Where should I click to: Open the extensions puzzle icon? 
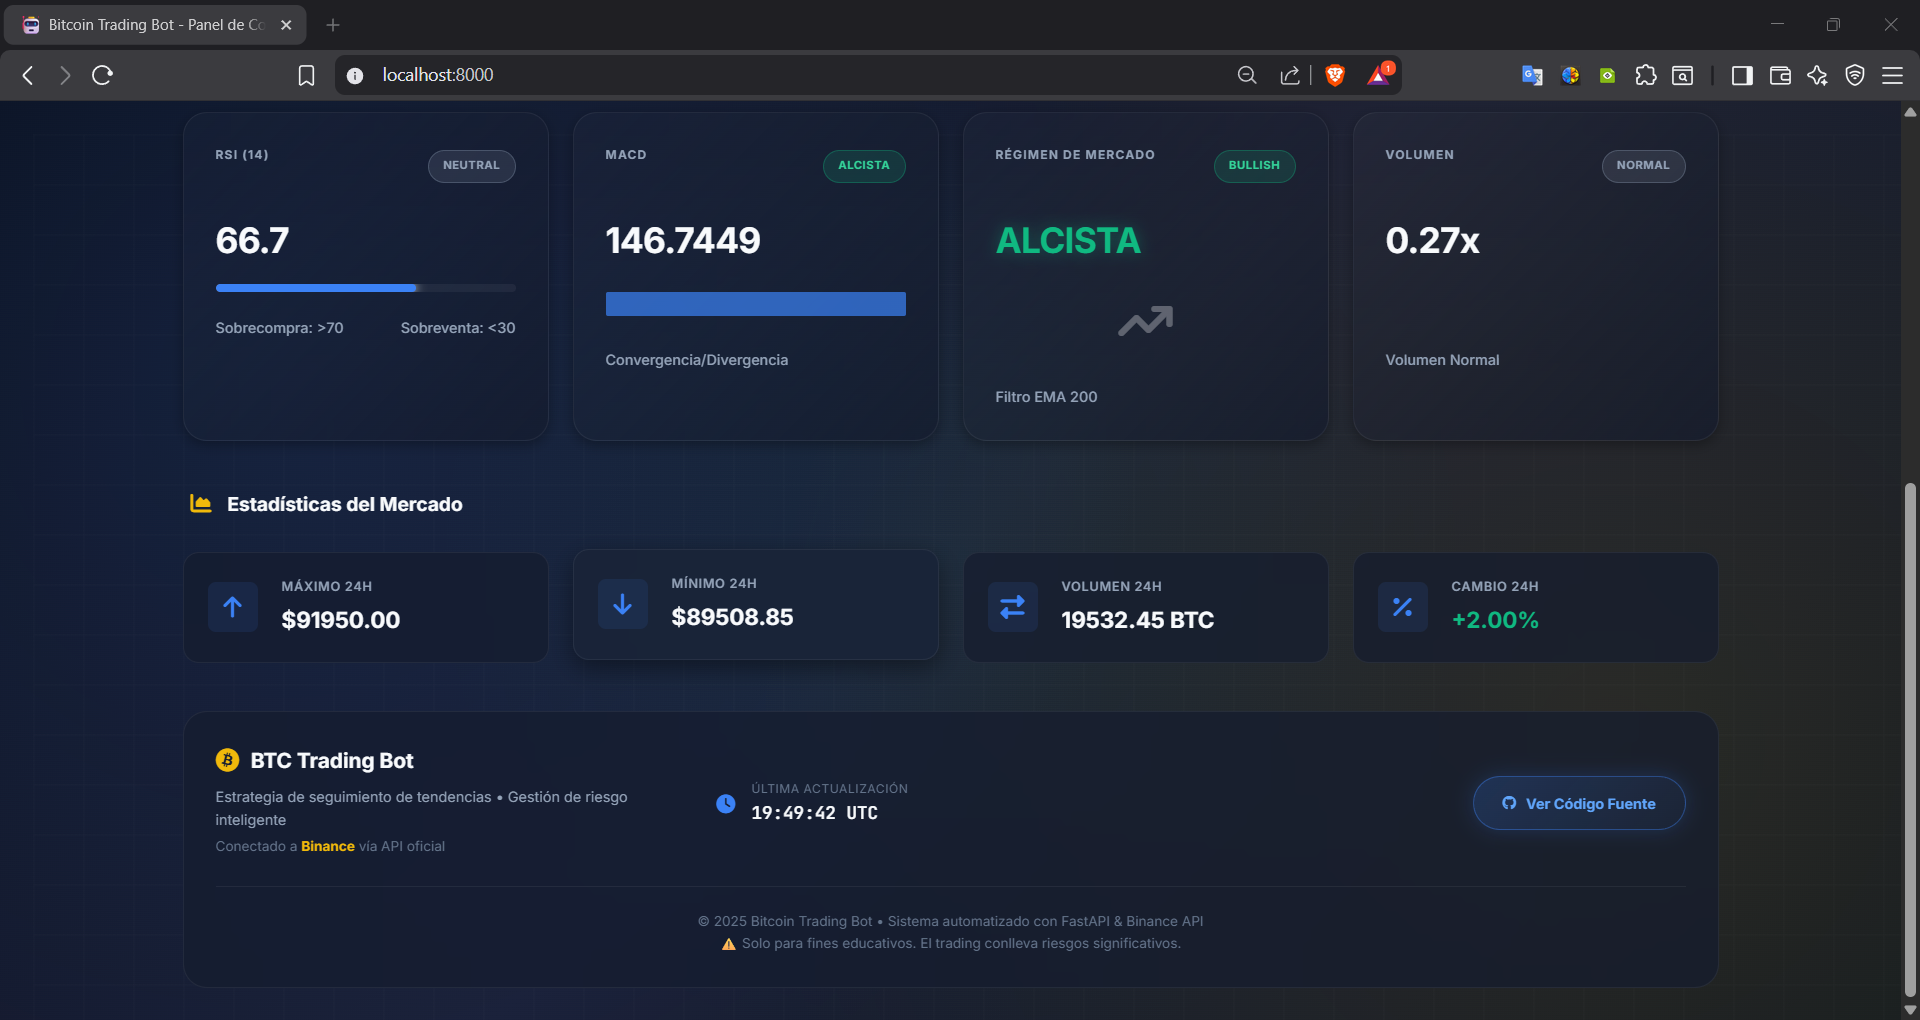click(1646, 75)
